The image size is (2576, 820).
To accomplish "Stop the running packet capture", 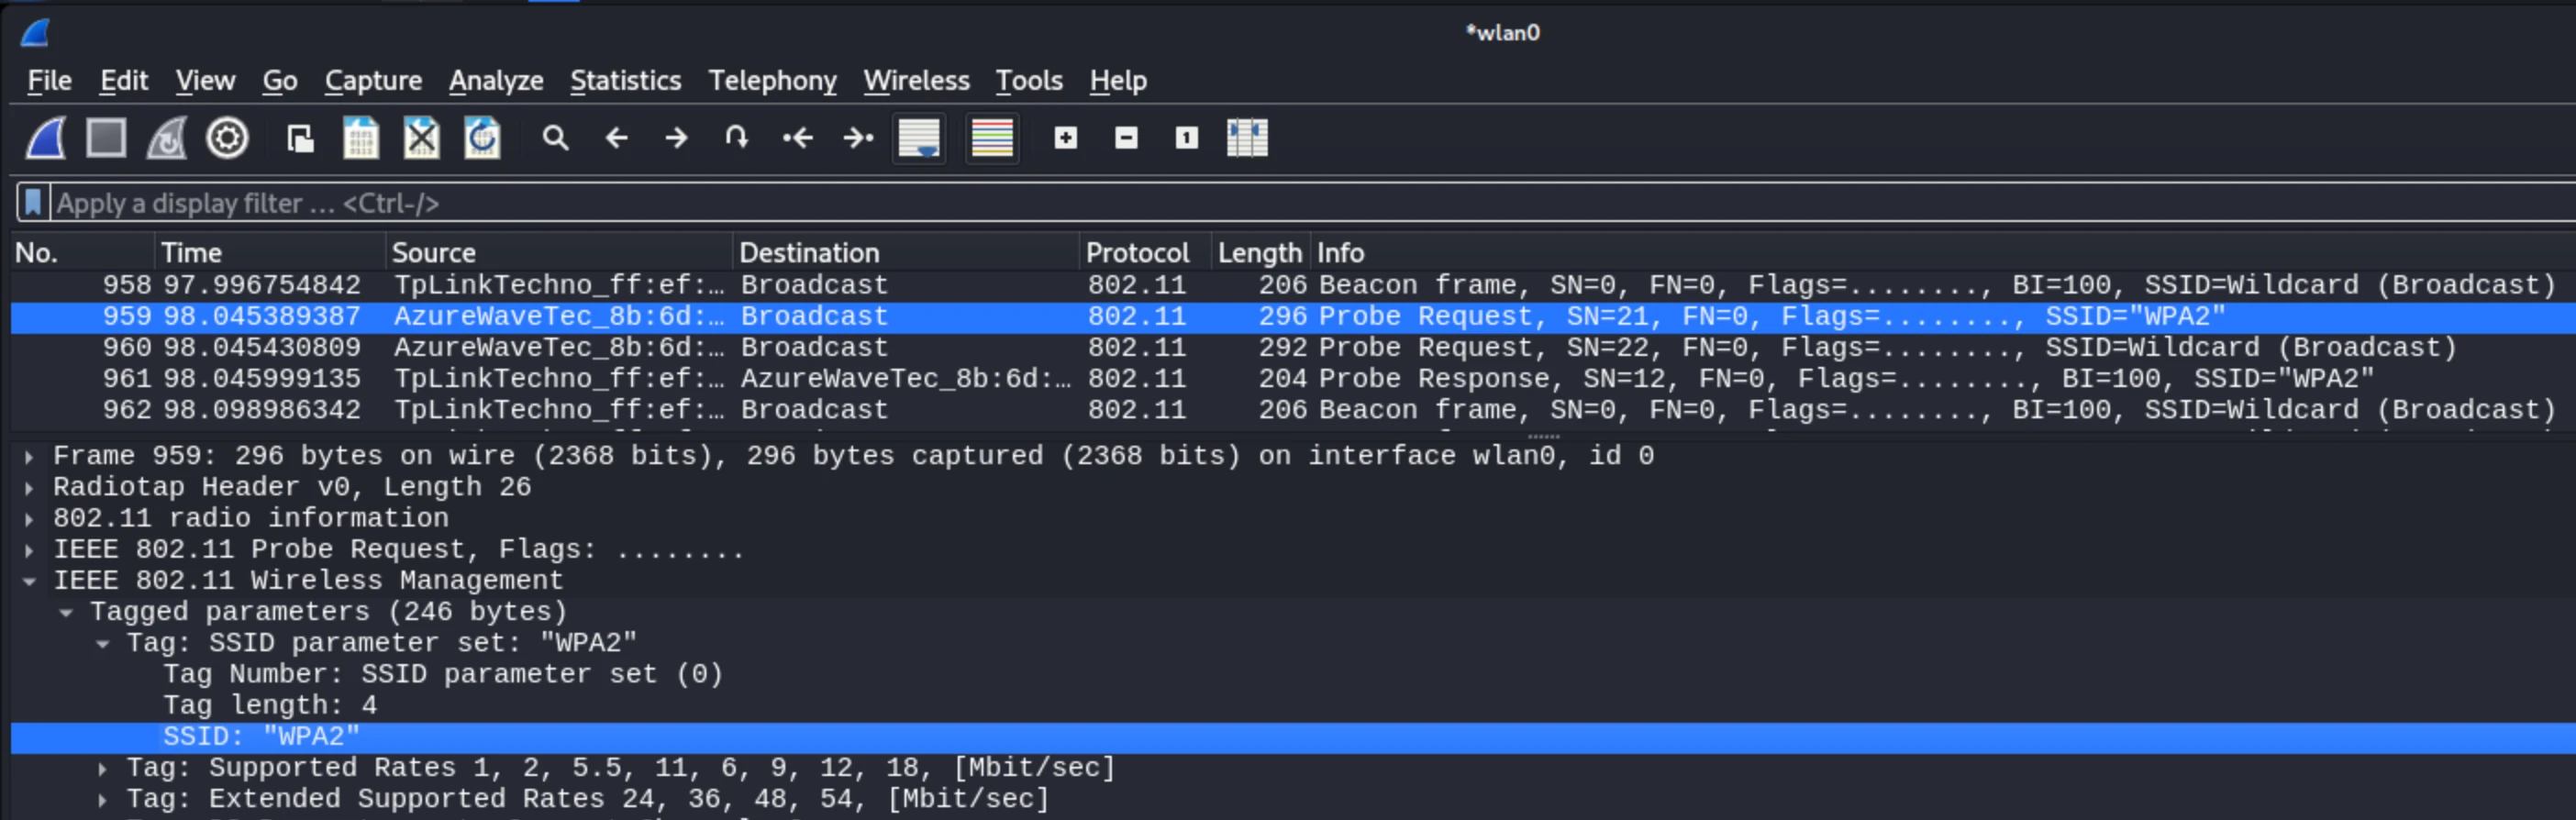I will pos(106,138).
